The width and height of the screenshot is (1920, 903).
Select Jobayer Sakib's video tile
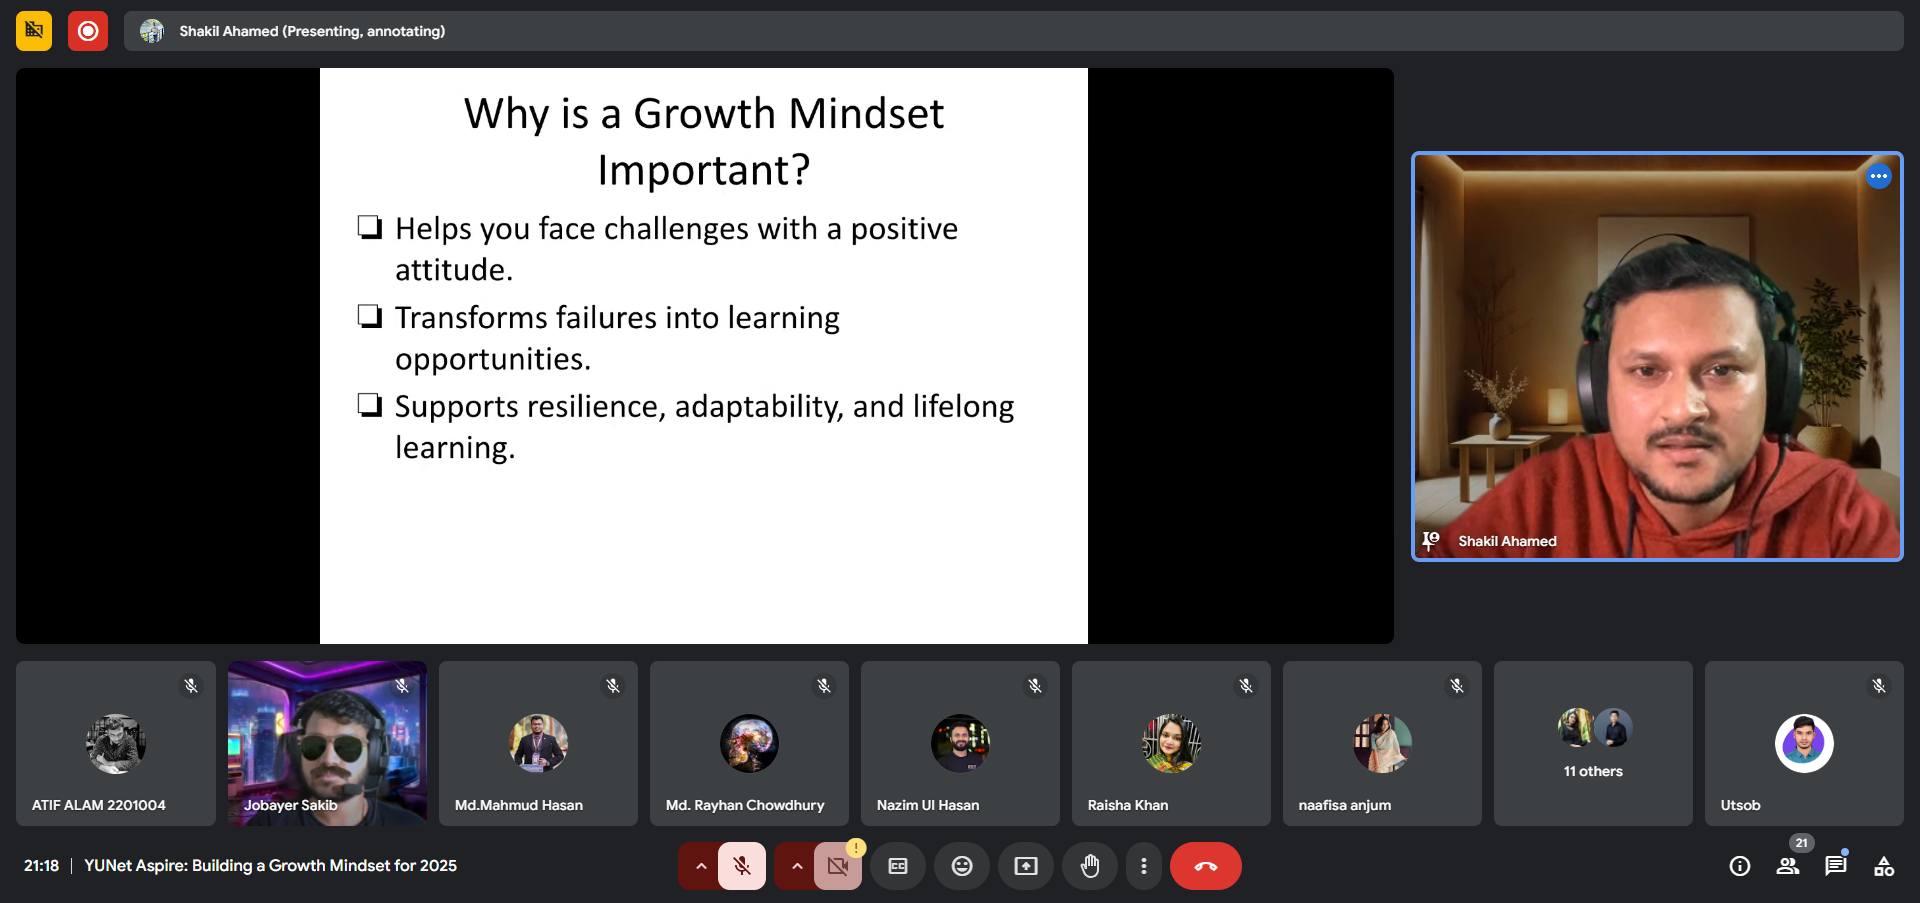(327, 743)
